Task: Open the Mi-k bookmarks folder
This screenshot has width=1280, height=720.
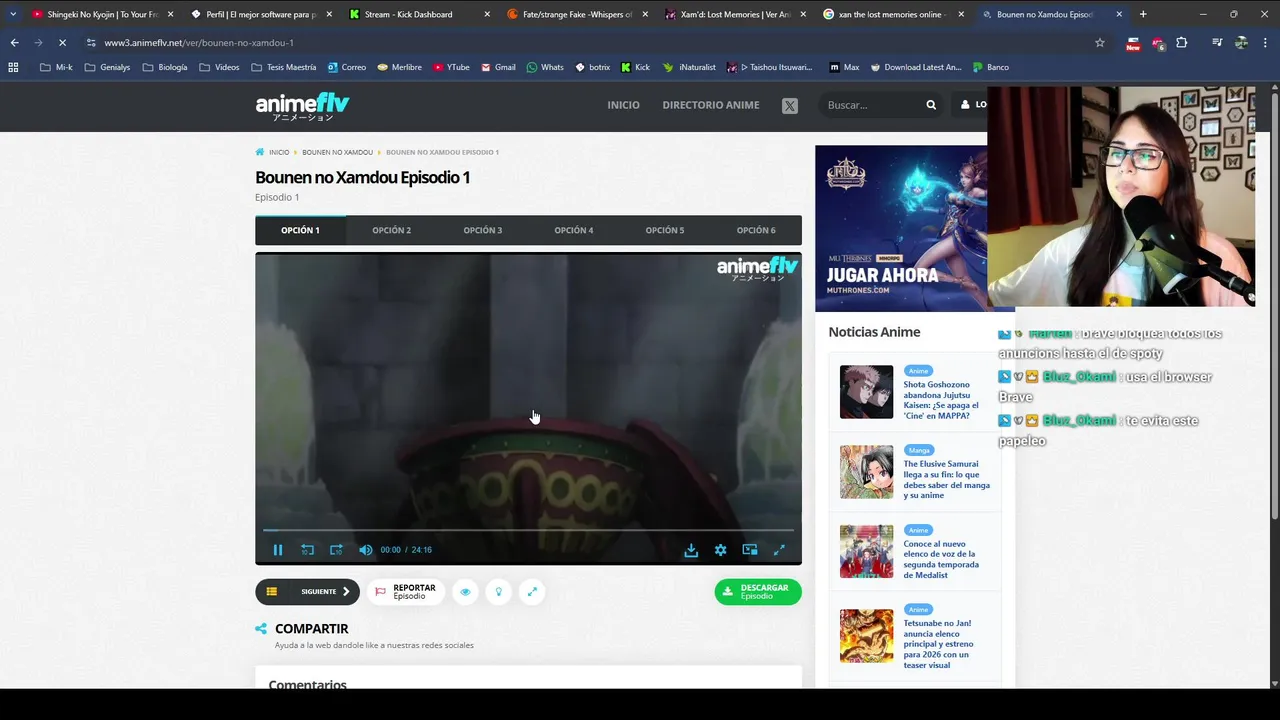Action: pos(56,67)
